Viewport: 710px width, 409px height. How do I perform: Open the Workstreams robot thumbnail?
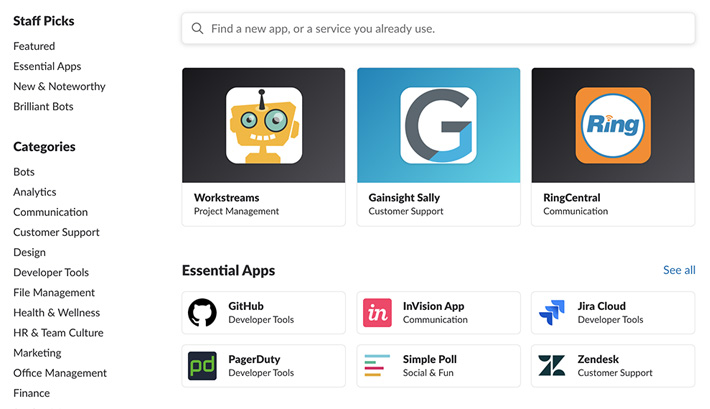[x=263, y=125]
